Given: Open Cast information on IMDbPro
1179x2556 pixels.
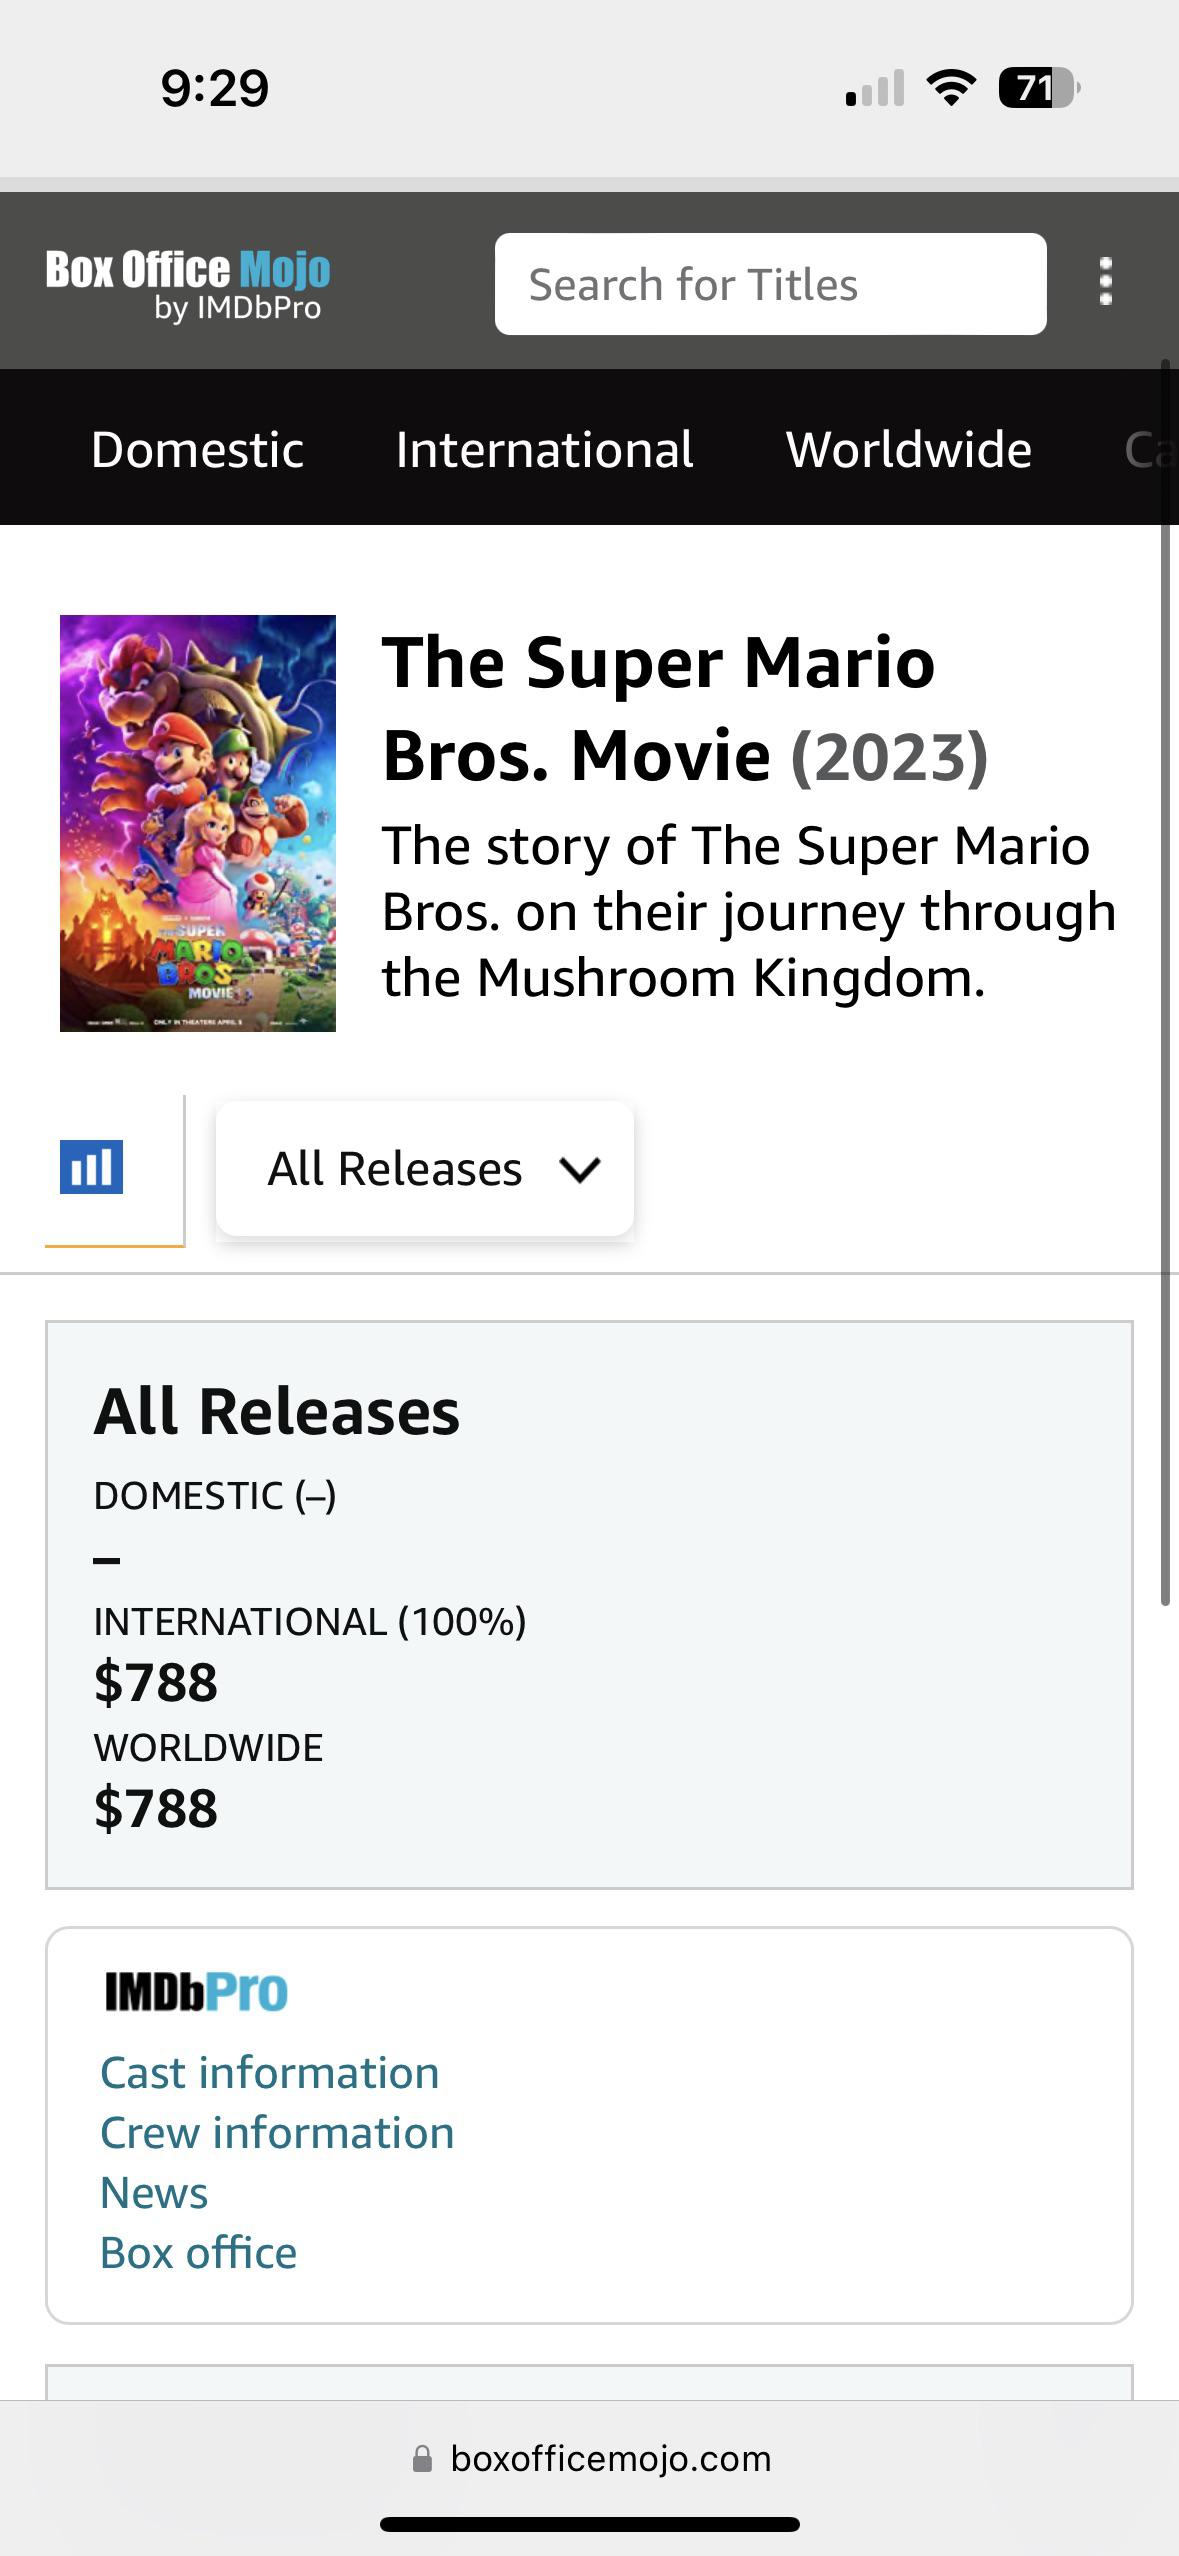Looking at the screenshot, I should pyautogui.click(x=268, y=2072).
